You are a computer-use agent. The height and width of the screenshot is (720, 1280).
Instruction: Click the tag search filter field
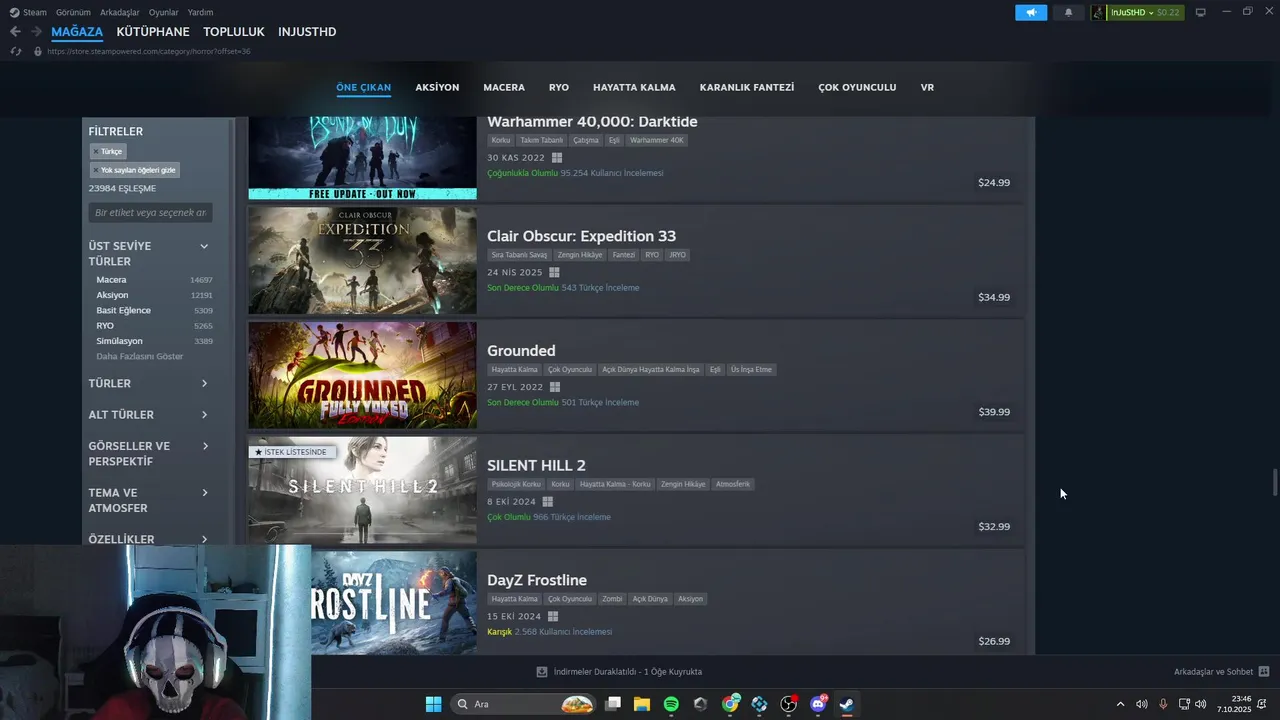pos(150,212)
